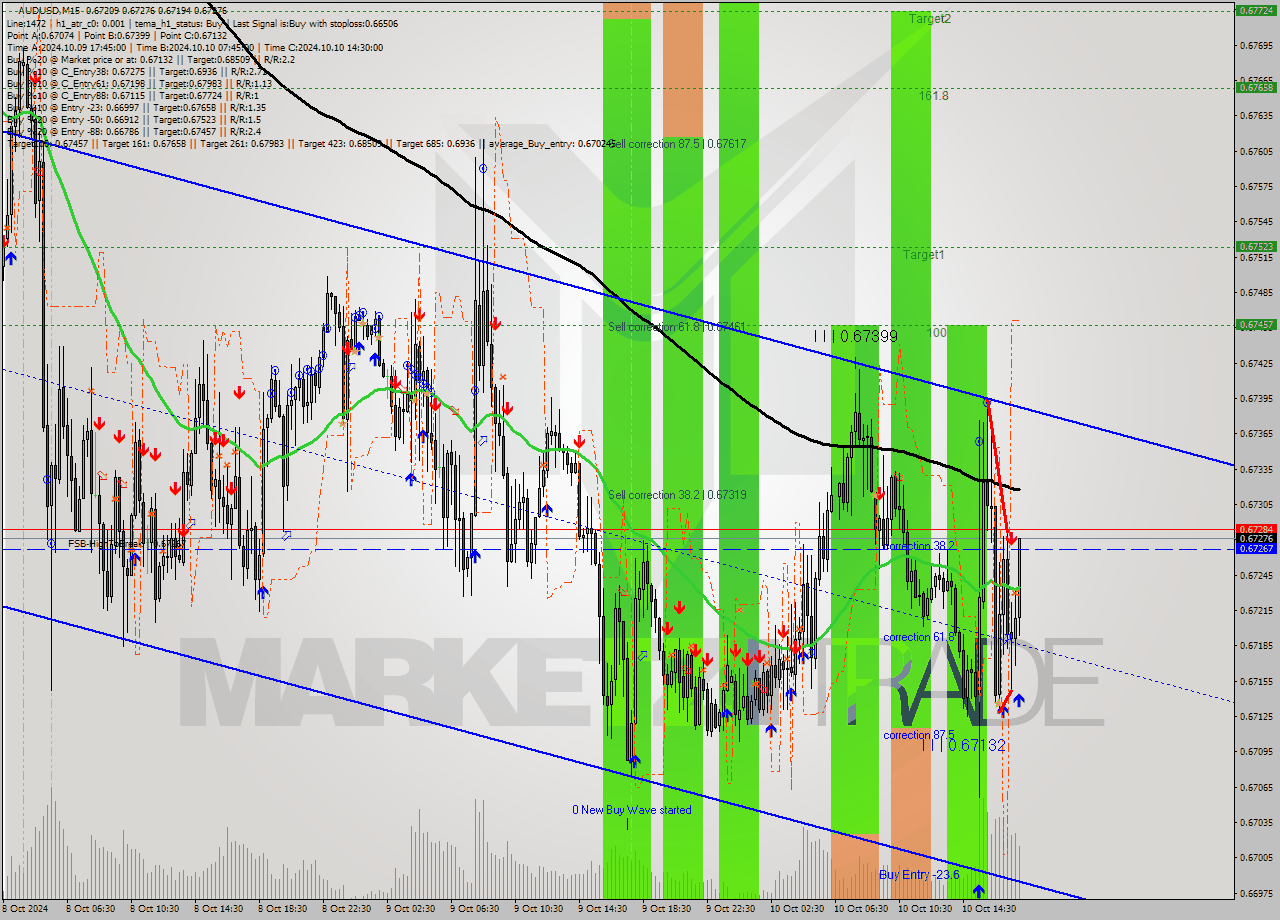The image size is (1280, 920).
Task: Click the blue up arrow below Buy Entry -23.6
Action: [x=979, y=890]
